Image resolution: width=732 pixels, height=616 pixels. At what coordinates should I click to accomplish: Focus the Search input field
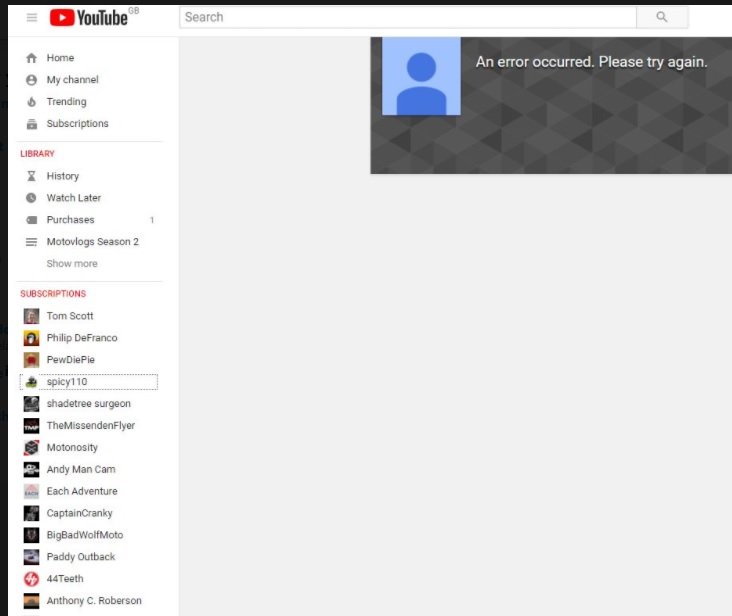point(408,17)
